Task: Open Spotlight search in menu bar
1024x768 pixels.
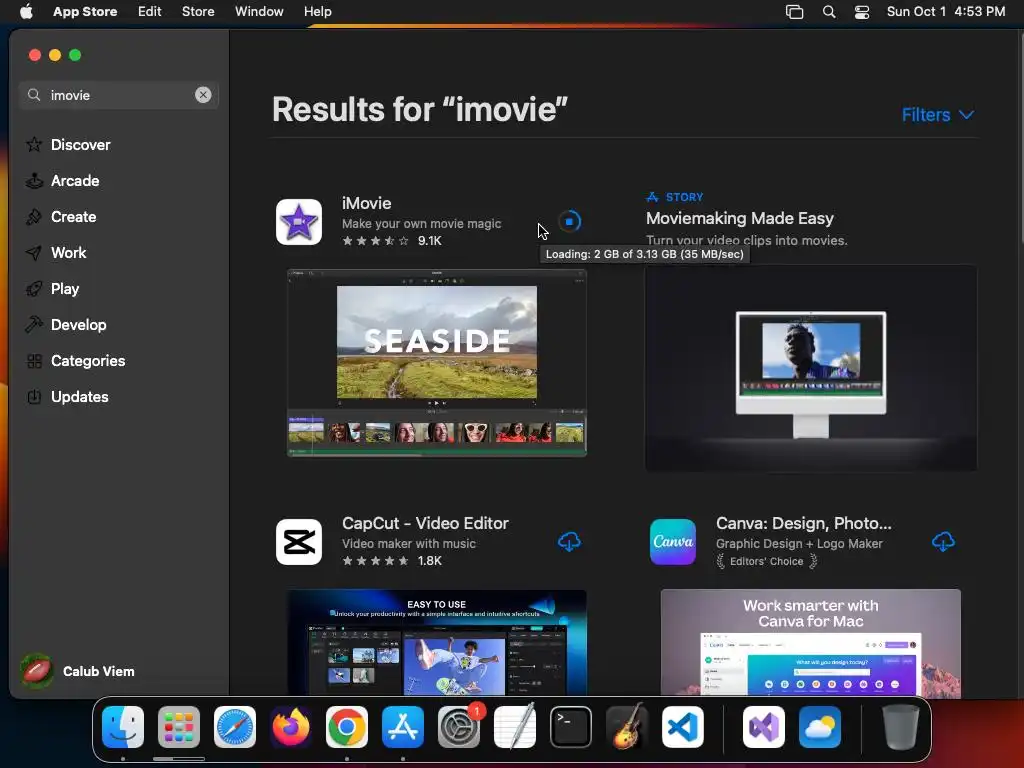Action: 829,12
